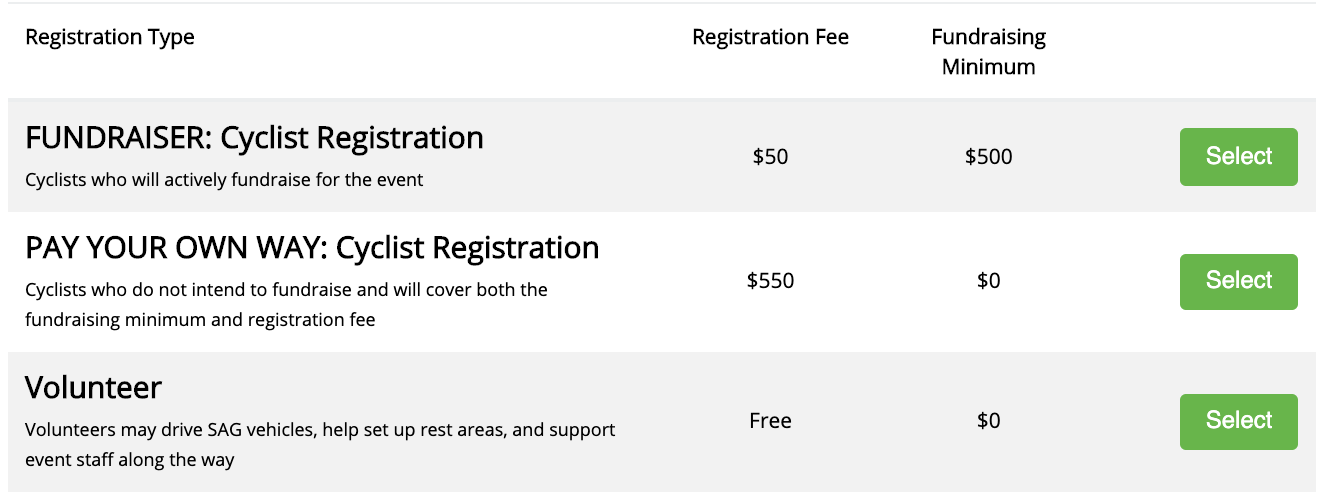Click the $550 registration fee value
Viewport: 1318px width, 496px height.
(x=770, y=281)
